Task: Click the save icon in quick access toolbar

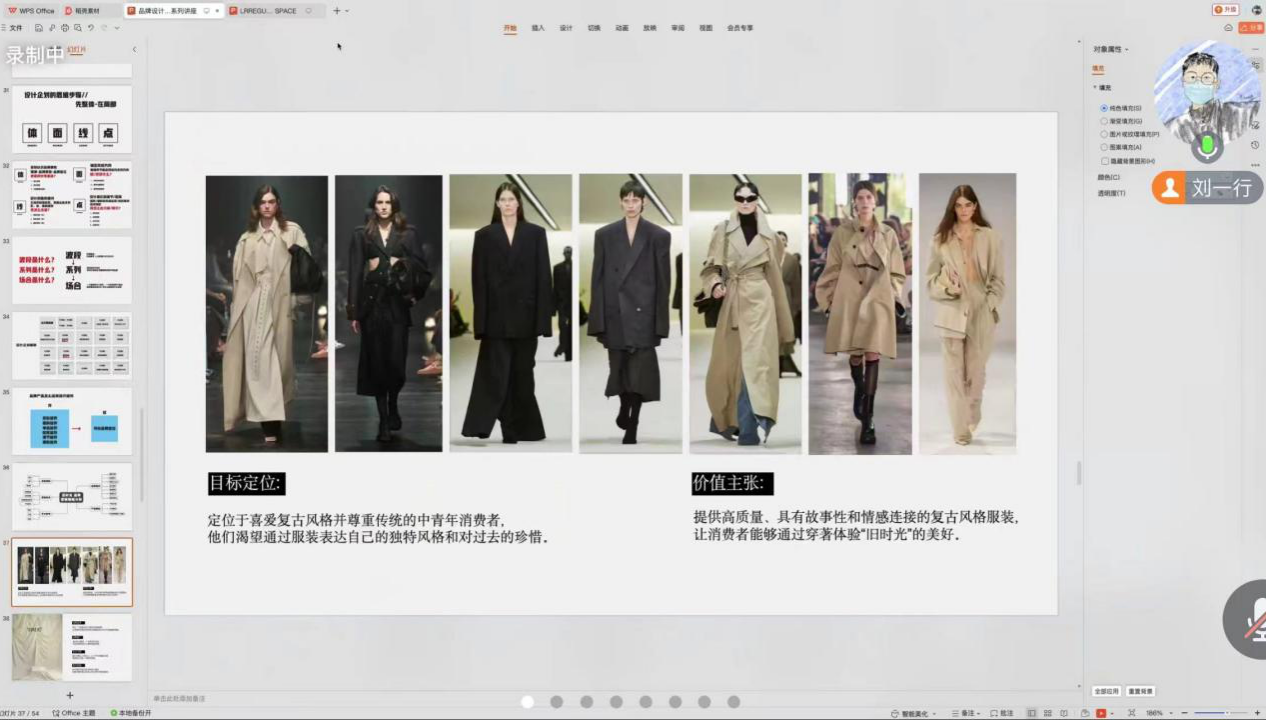Action: (x=38, y=28)
